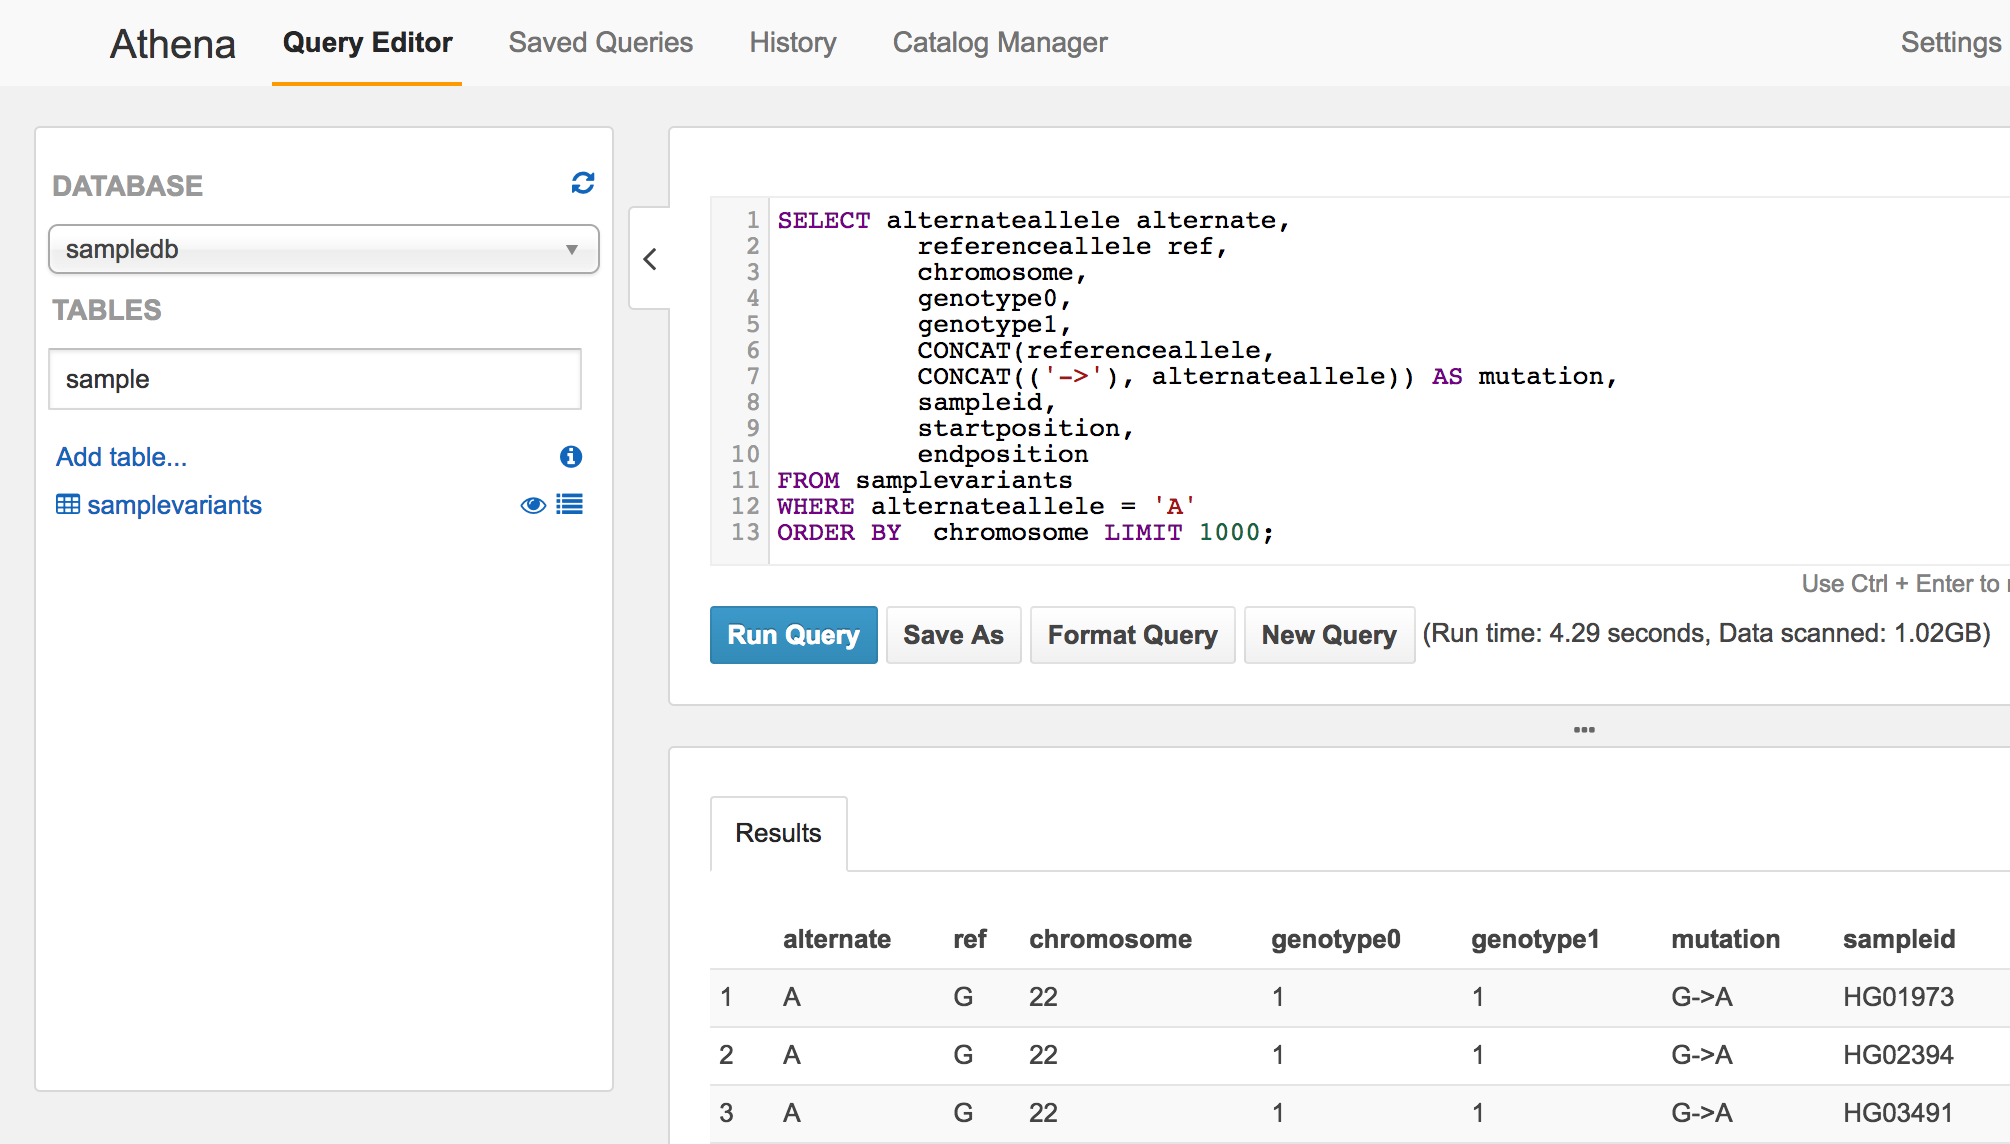The width and height of the screenshot is (2010, 1144).
Task: Click the info icon beside Add table
Action: [x=571, y=457]
